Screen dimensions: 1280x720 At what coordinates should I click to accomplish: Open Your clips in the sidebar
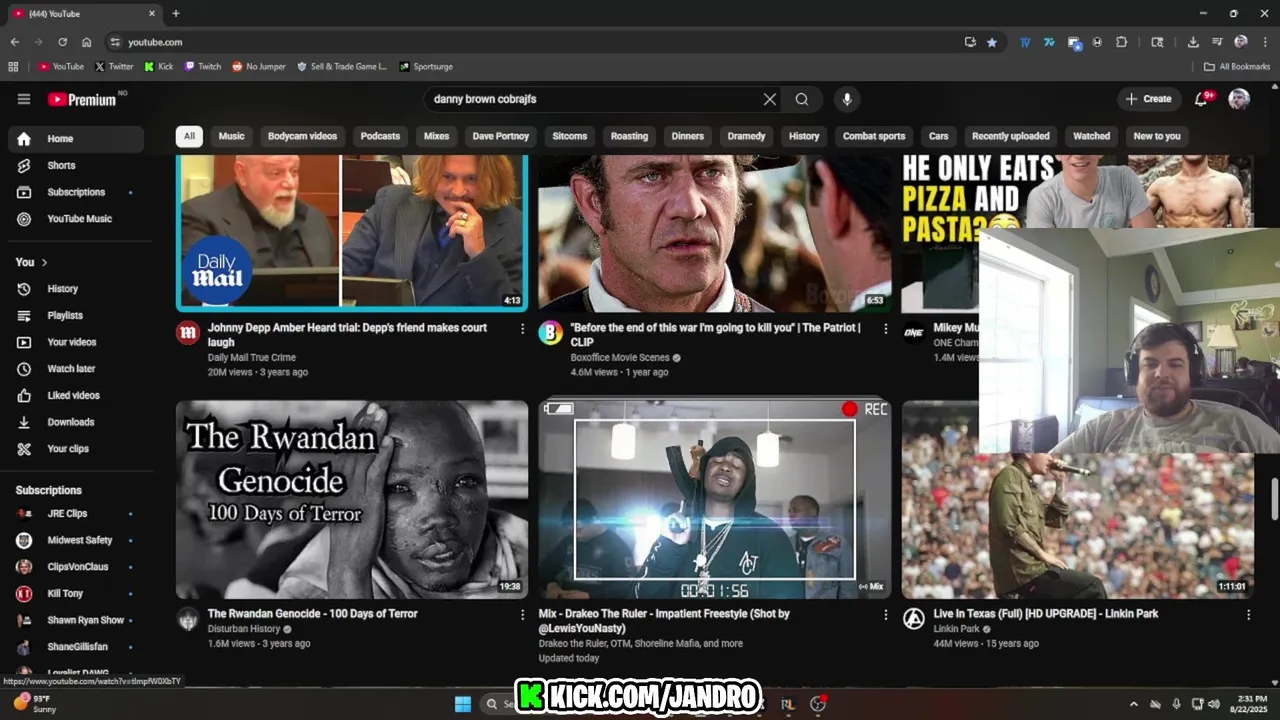tap(76, 449)
